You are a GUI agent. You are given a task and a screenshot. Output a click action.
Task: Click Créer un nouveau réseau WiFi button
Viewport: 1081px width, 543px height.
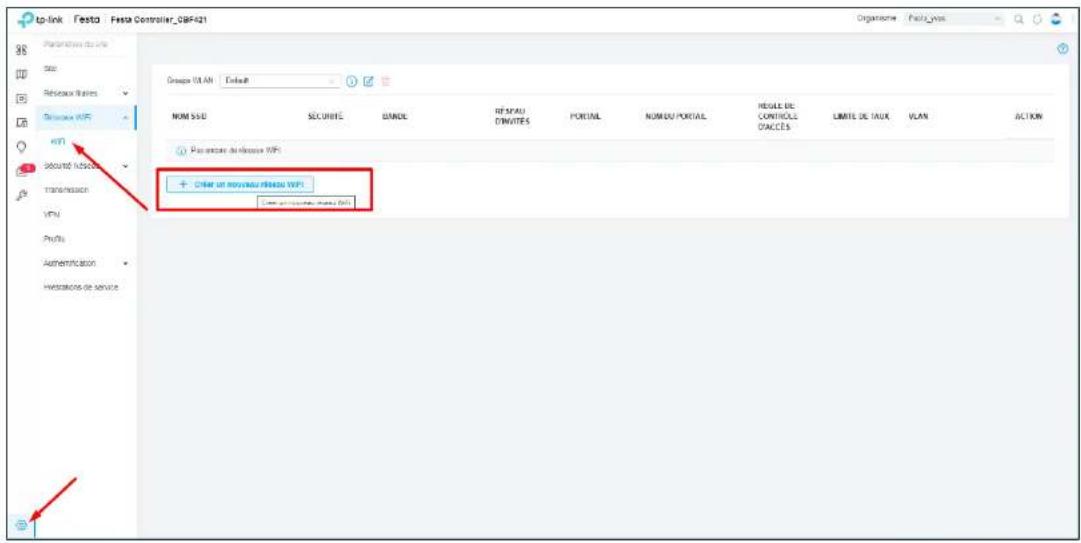pos(240,185)
